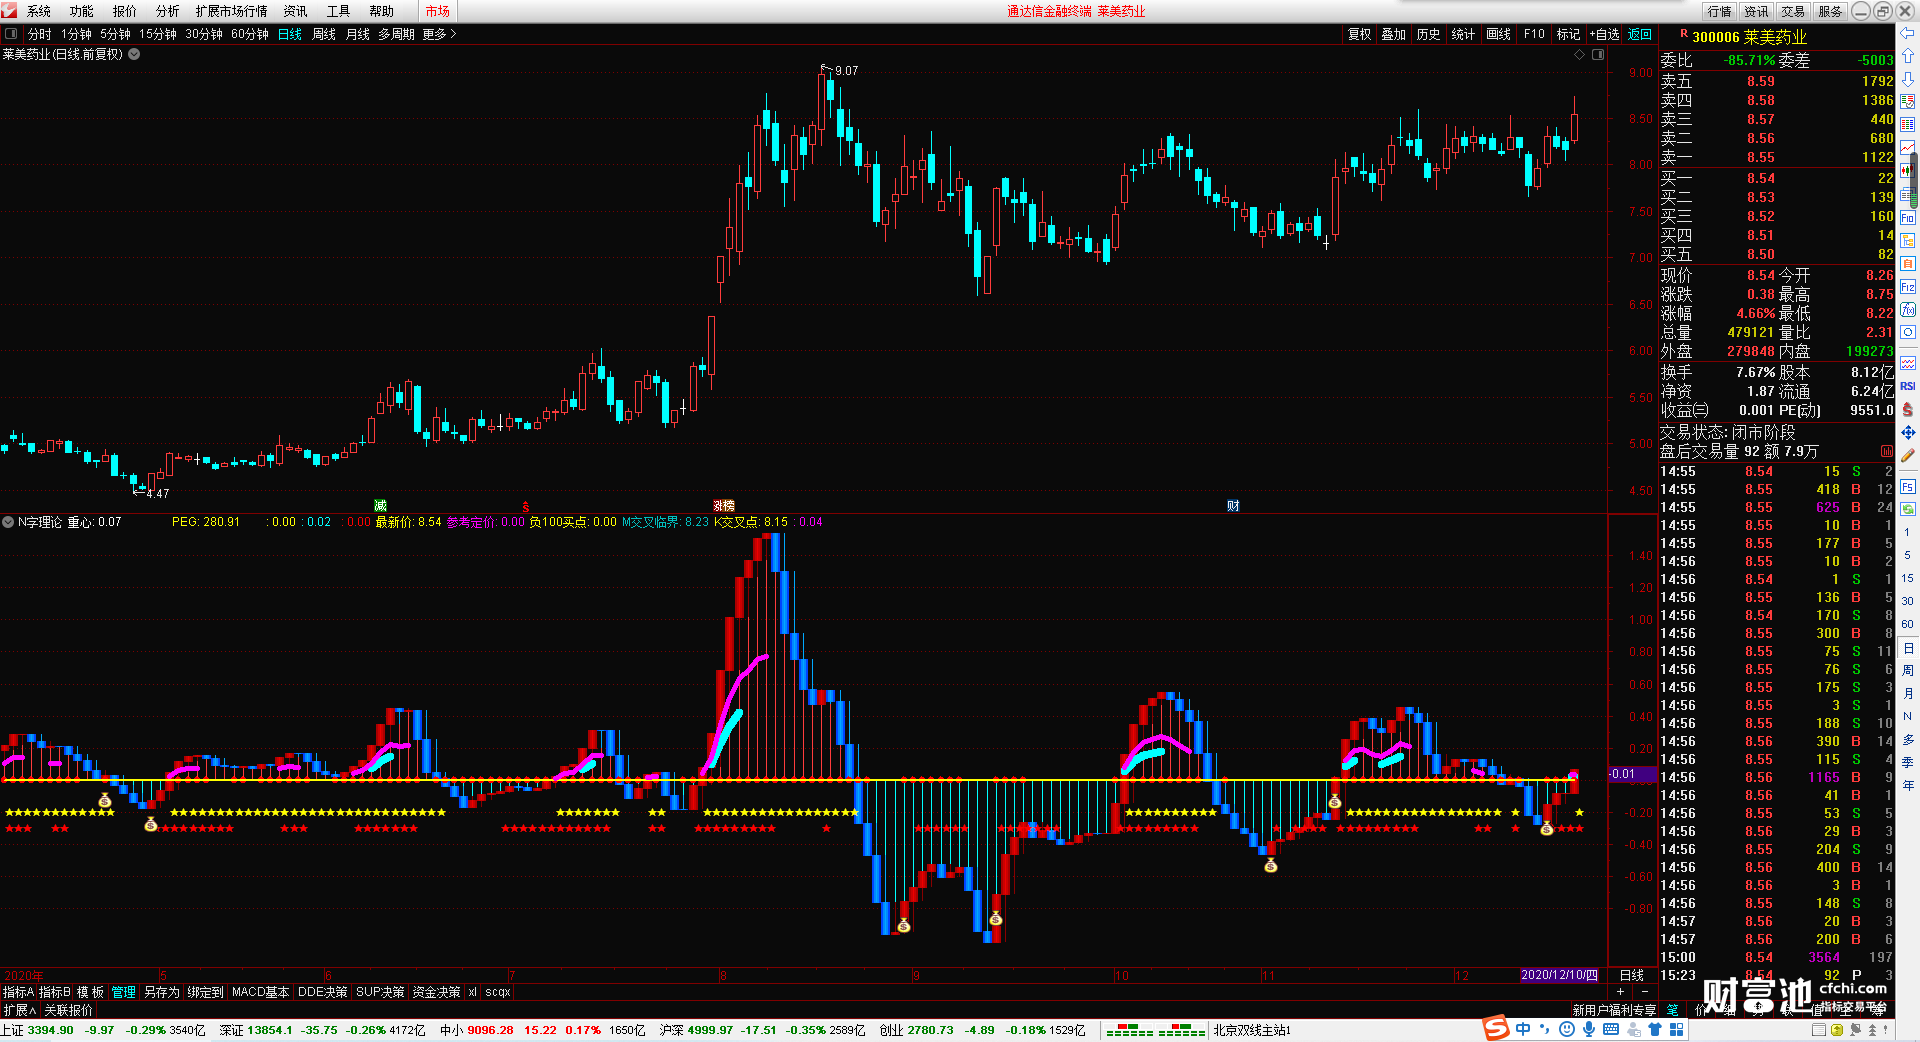Screen dimensions: 1920x1042
Task: Open the Sogou skin shirt icon
Action: 1655,1029
